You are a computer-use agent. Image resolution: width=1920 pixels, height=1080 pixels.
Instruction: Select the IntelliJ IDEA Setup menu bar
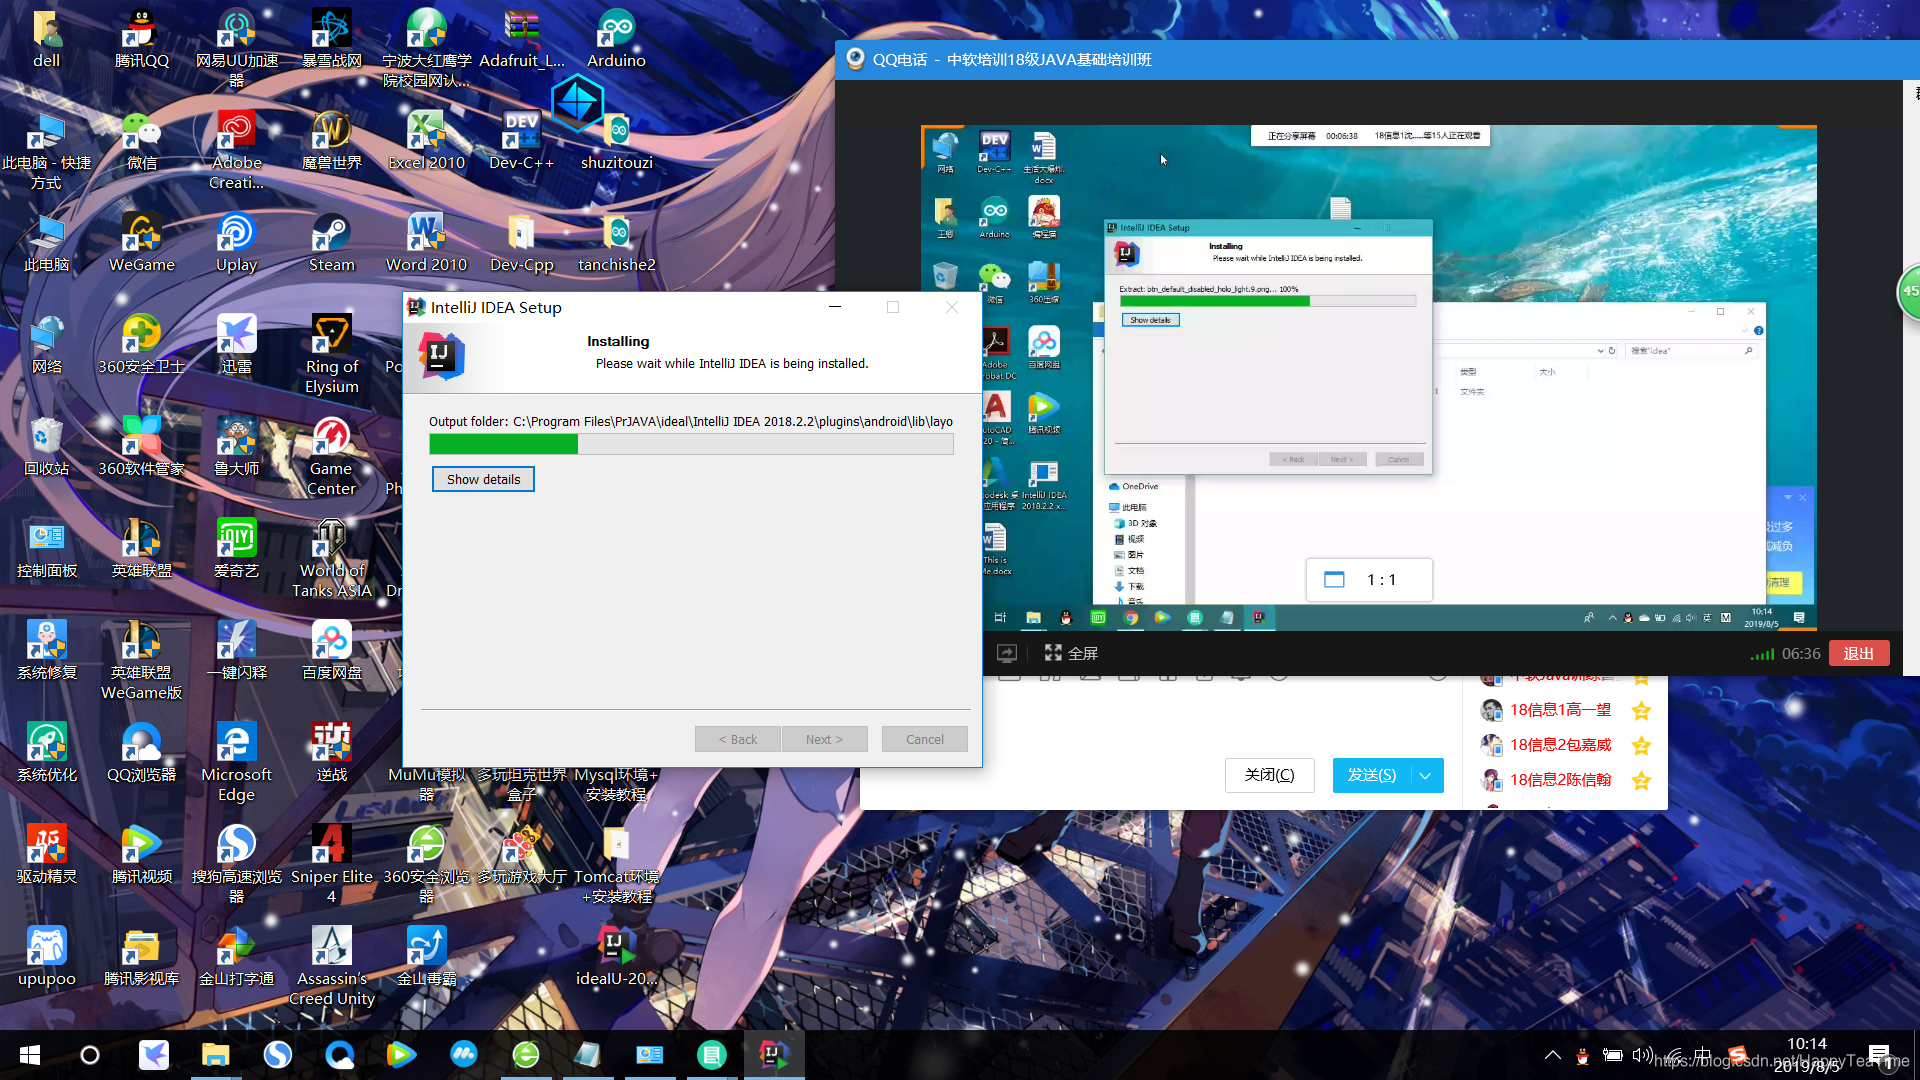tap(692, 307)
